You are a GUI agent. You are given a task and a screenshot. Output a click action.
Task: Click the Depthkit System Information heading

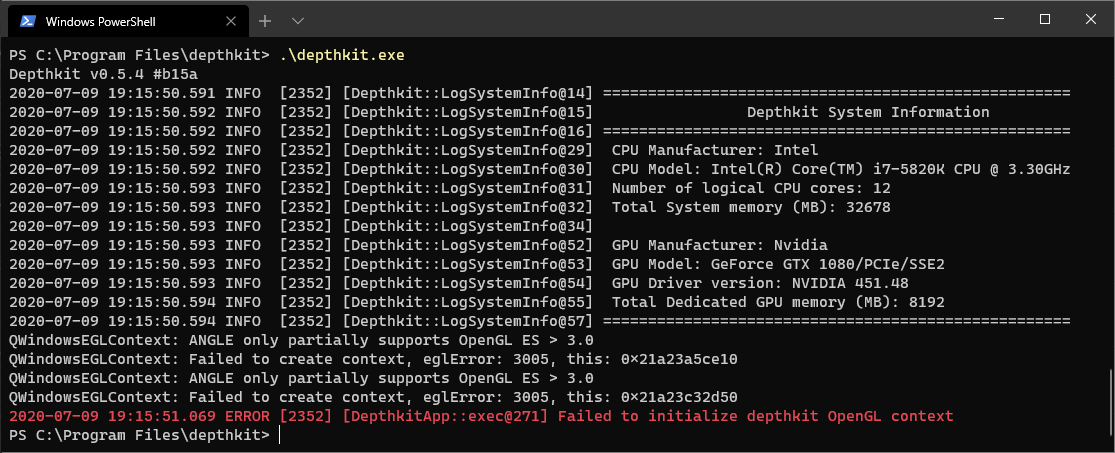point(867,112)
